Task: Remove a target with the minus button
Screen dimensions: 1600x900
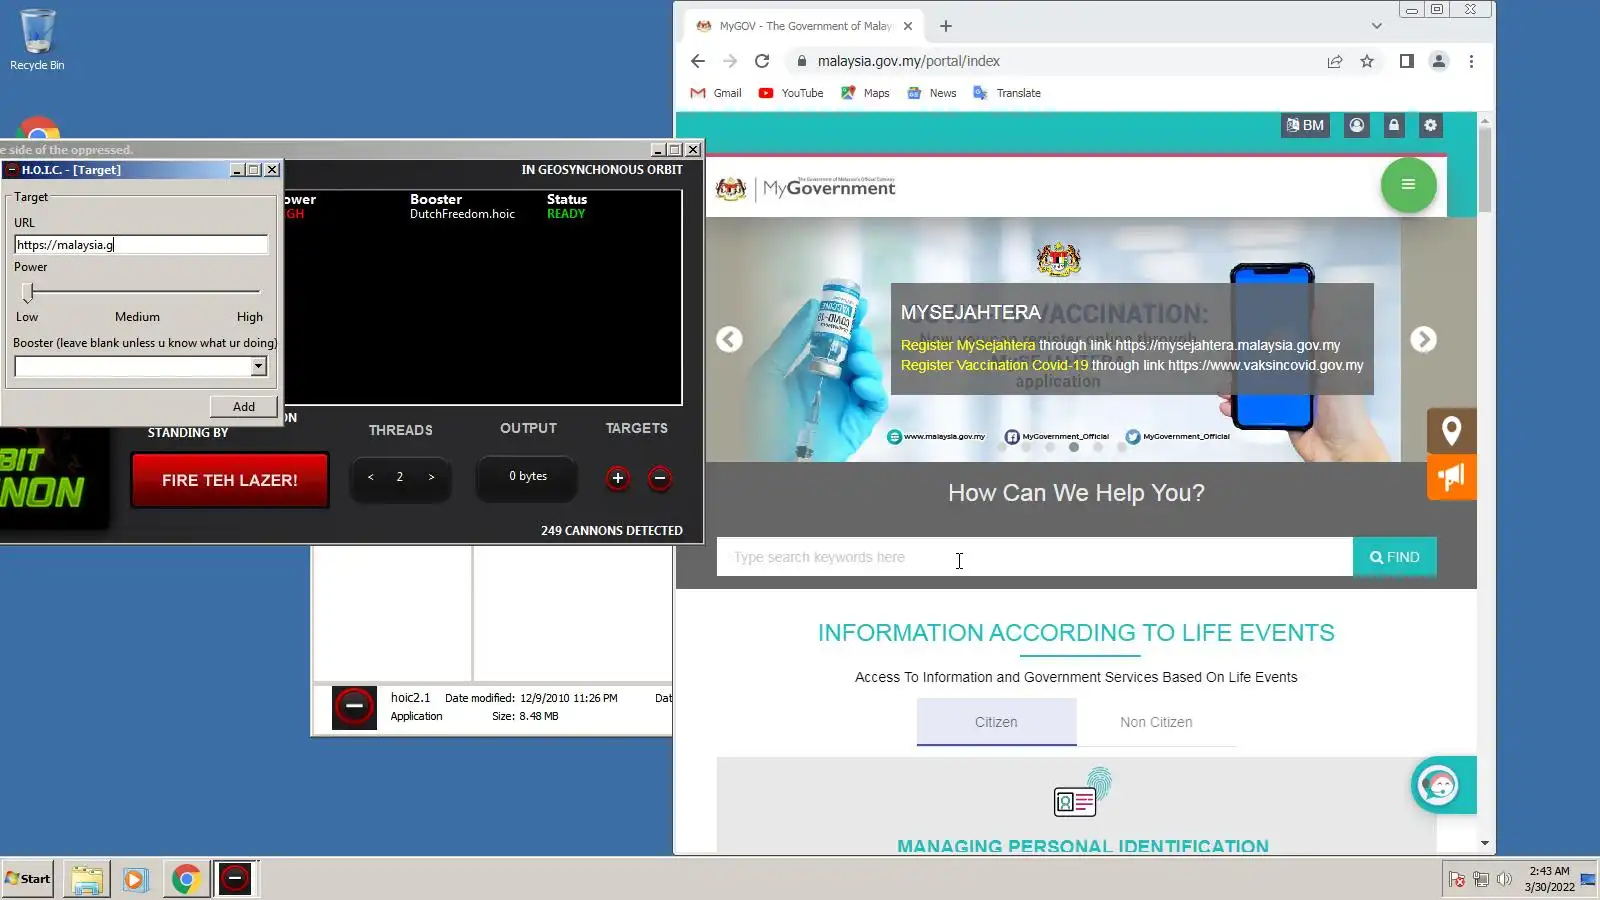Action: 659,478
